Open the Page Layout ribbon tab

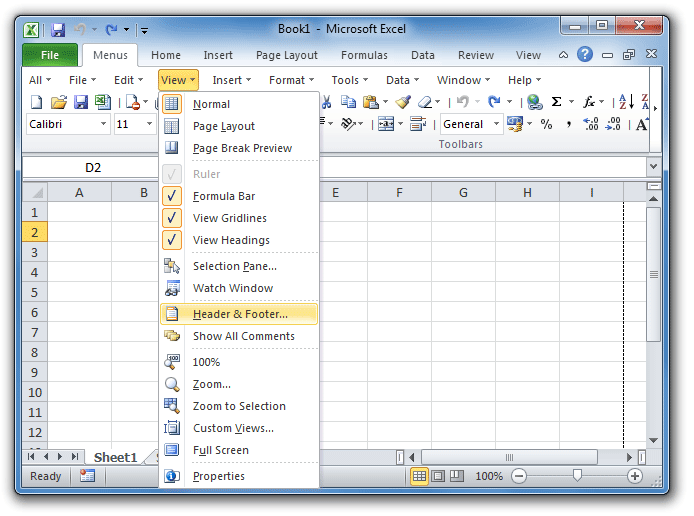pos(286,56)
